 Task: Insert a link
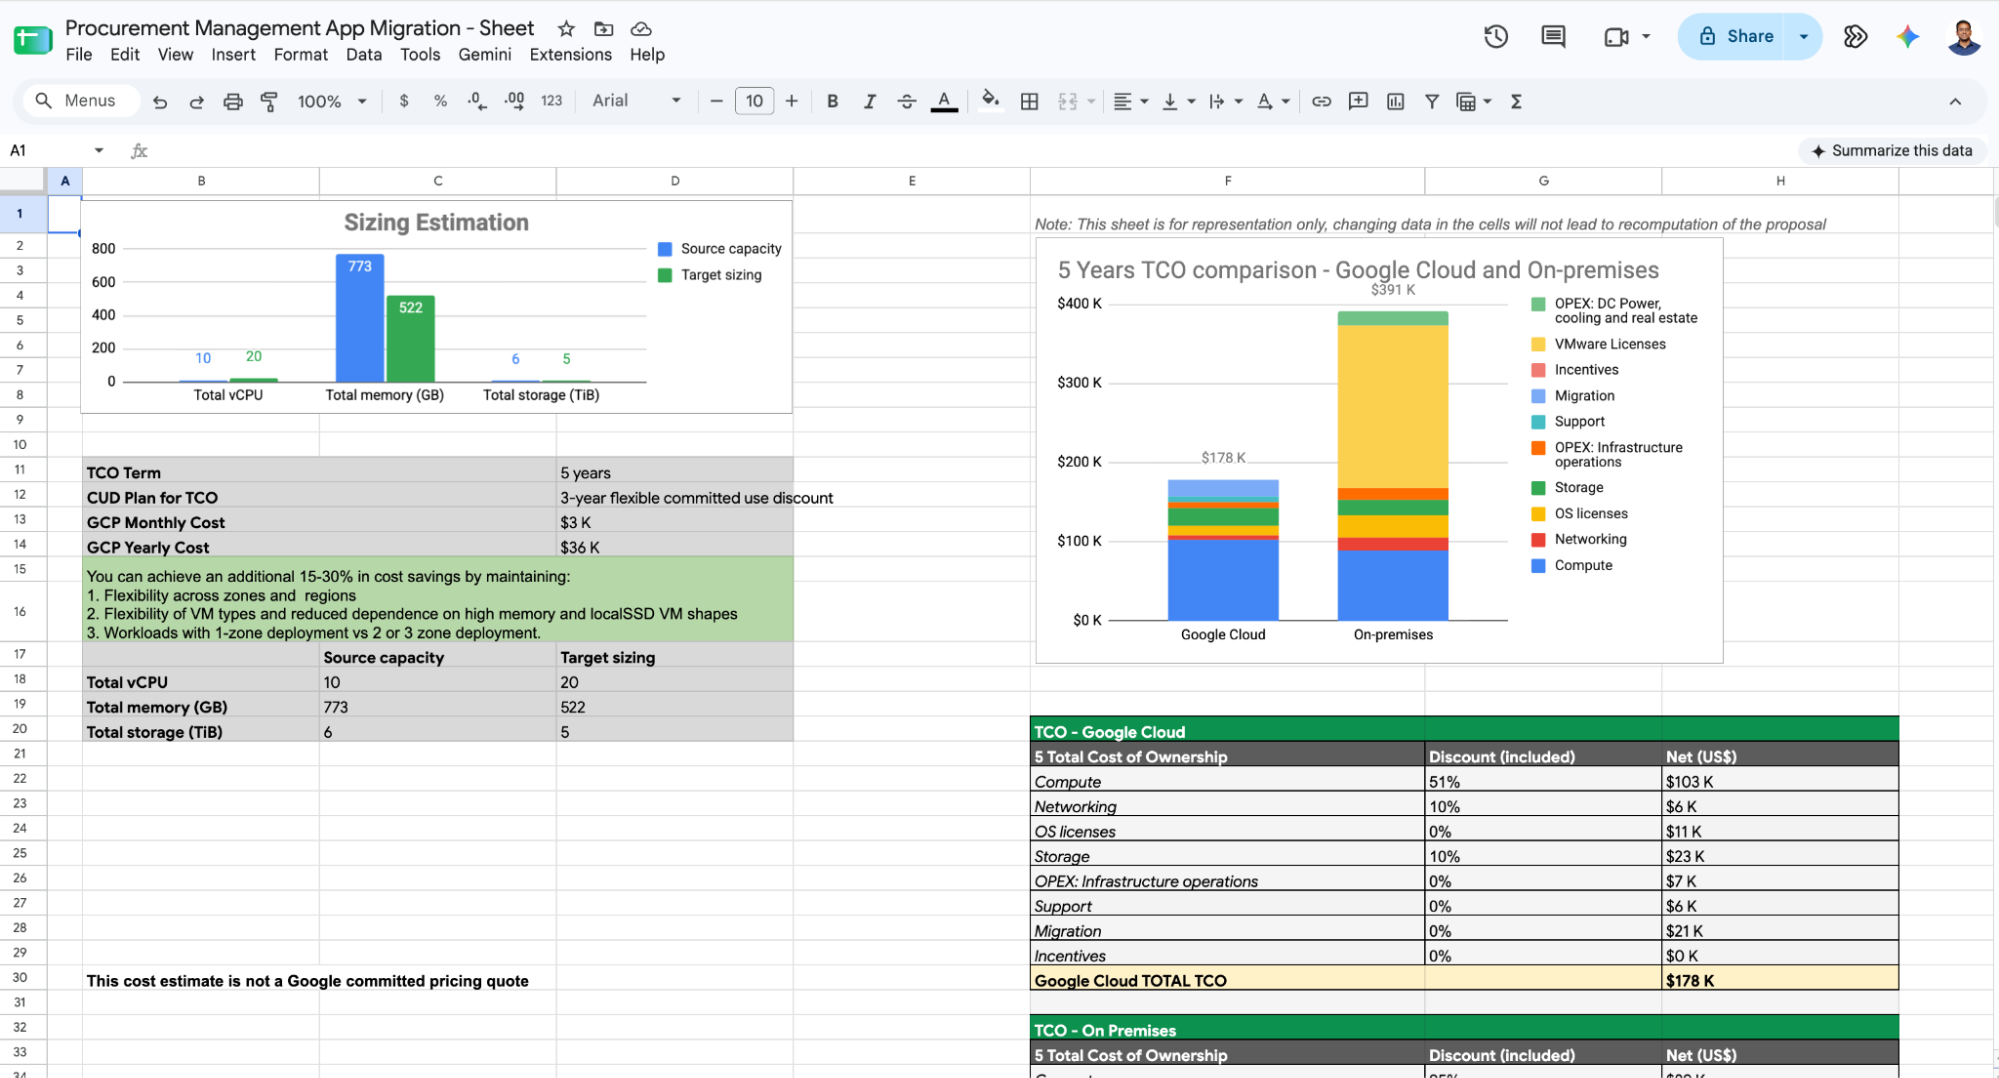(1321, 101)
